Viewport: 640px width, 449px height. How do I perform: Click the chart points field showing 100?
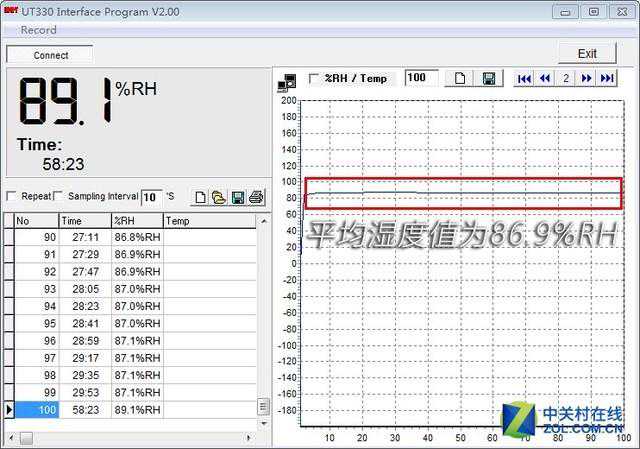tap(420, 78)
